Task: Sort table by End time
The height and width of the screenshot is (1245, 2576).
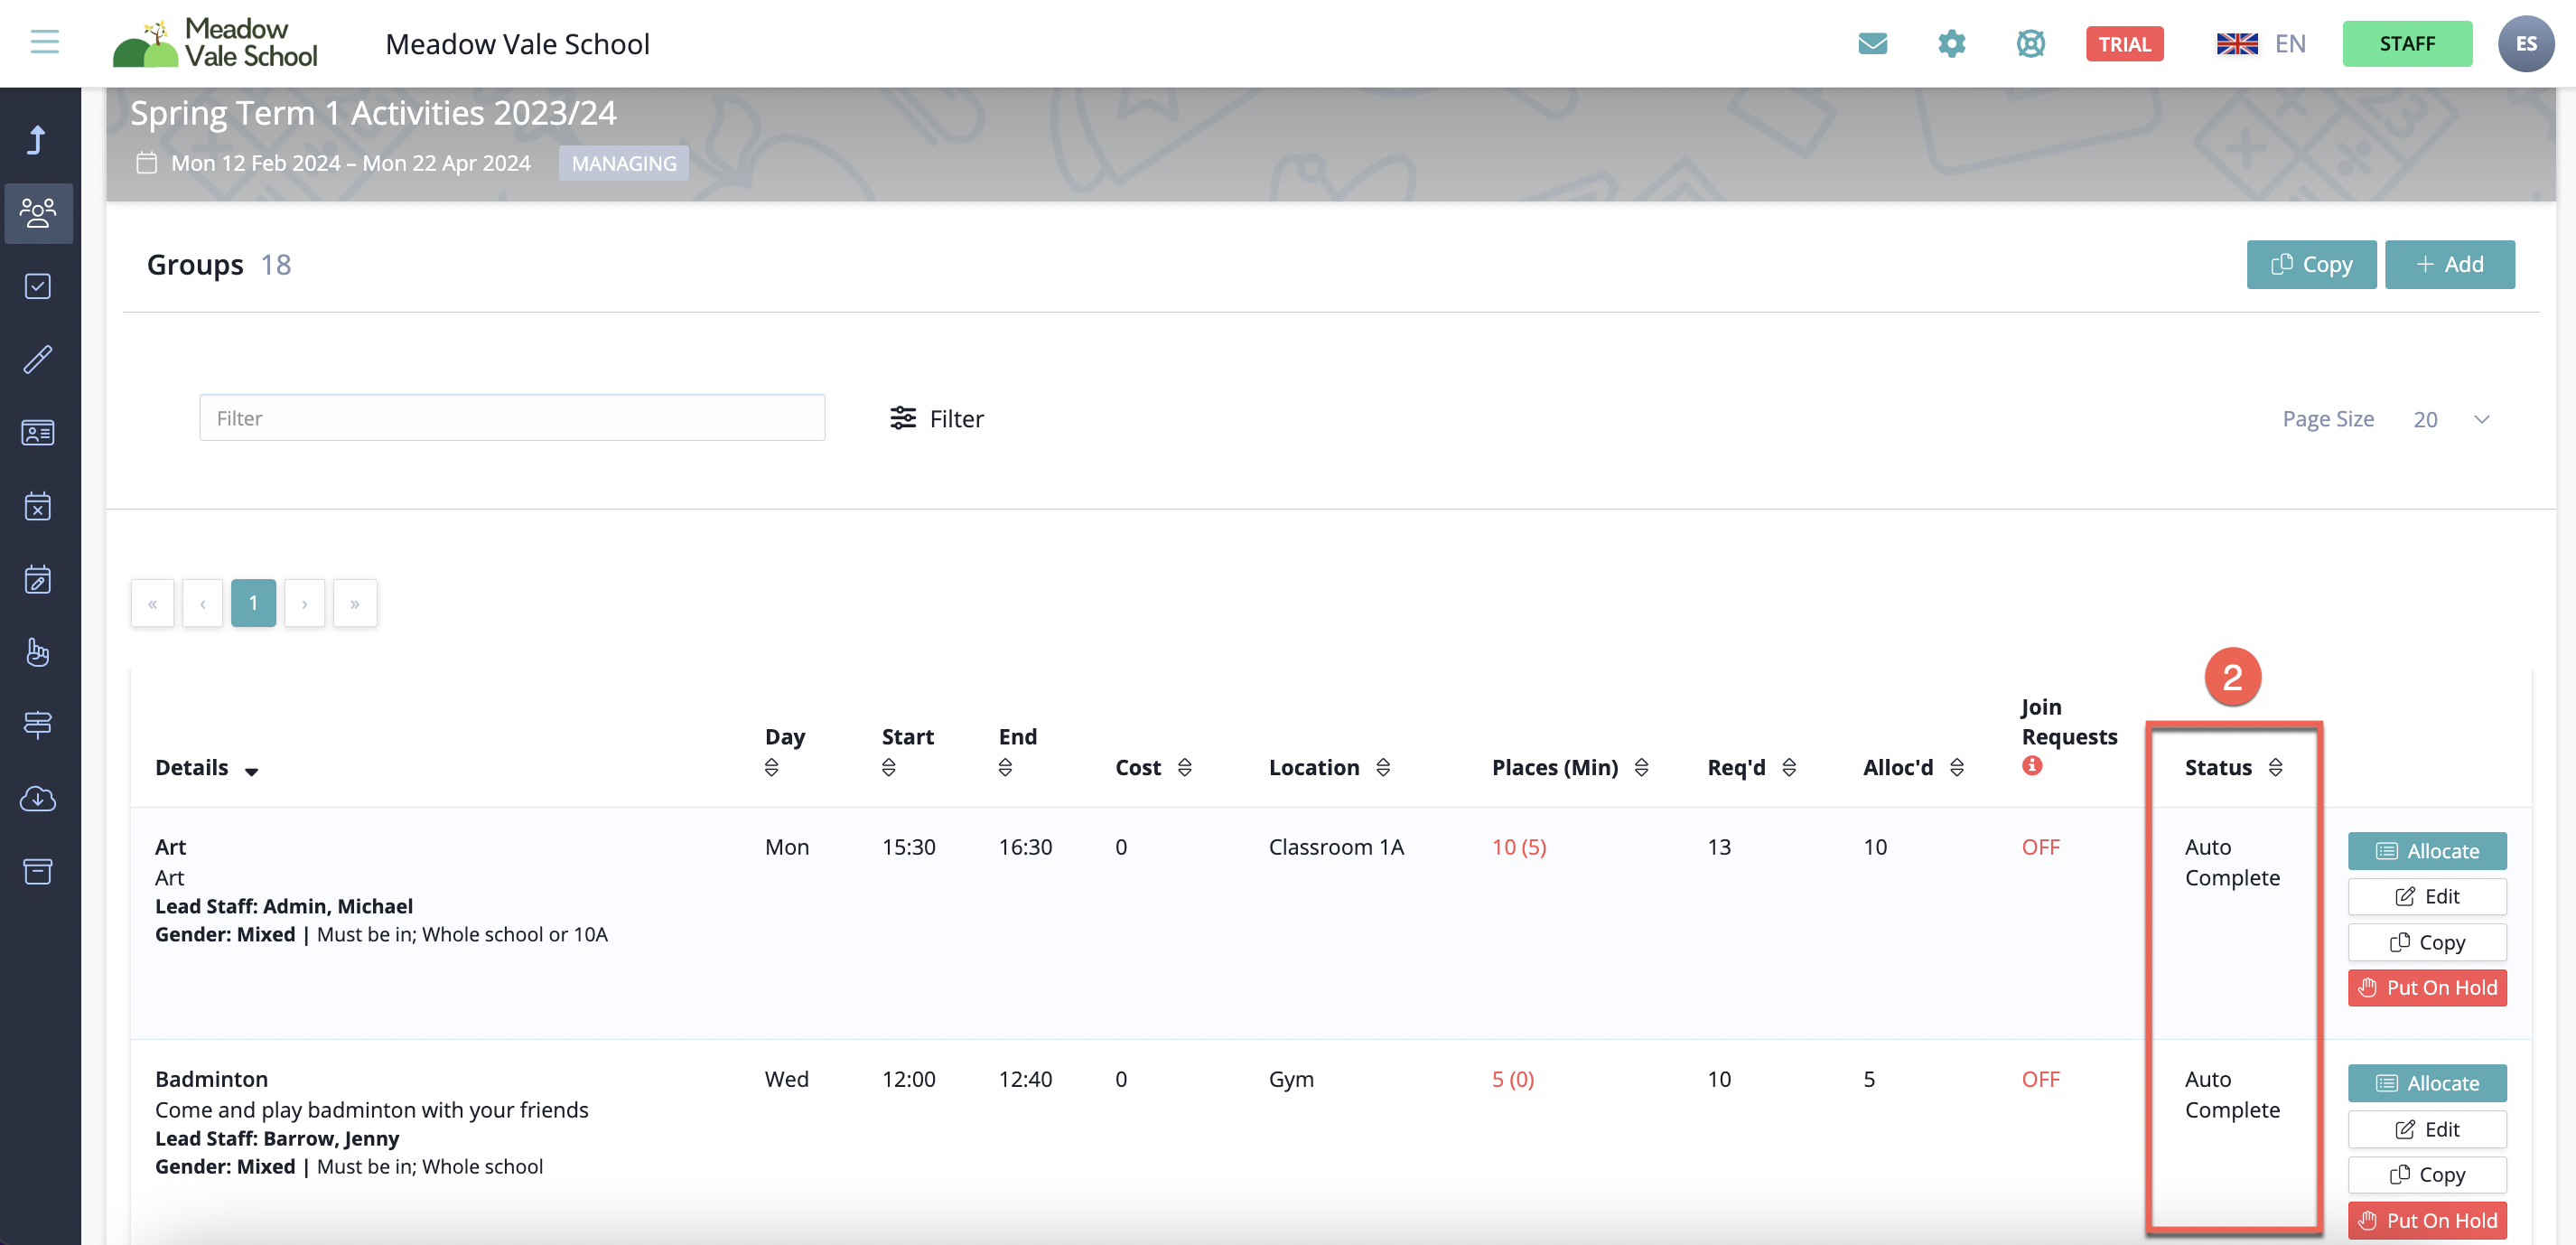Action: coord(1005,767)
